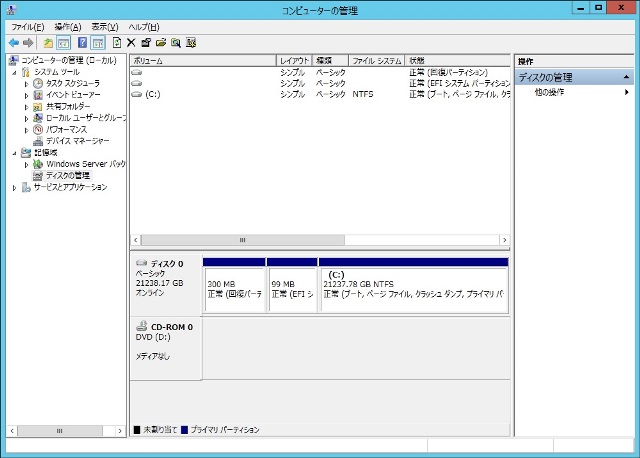The width and height of the screenshot is (640, 458).
Task: Click the Back arrow toolbar icon
Action: click(x=14, y=43)
